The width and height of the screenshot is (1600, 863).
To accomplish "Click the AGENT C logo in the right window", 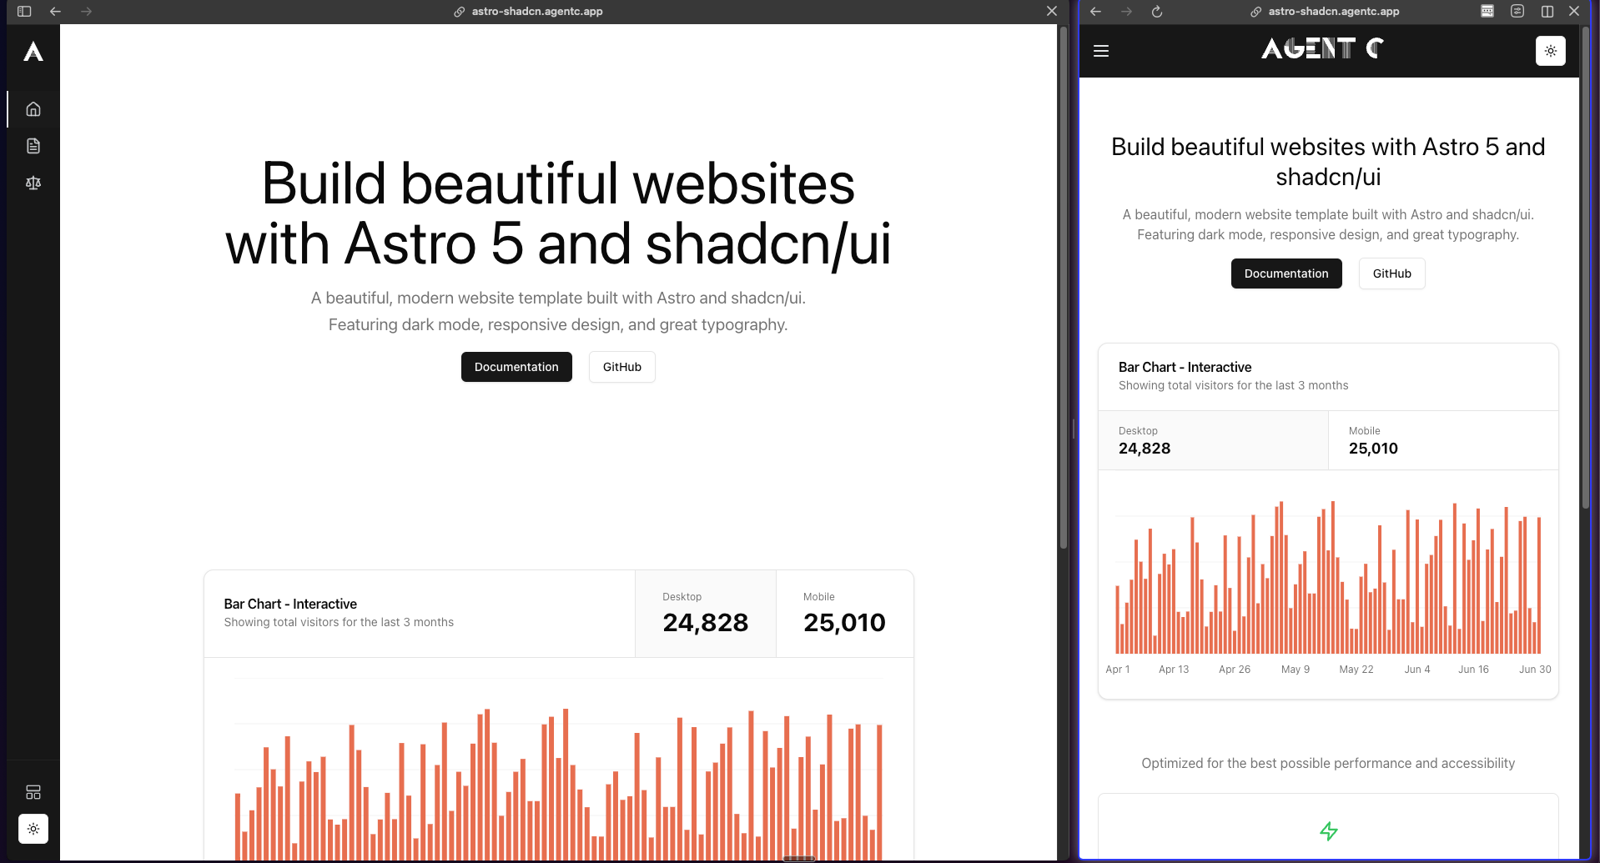I will [1322, 49].
